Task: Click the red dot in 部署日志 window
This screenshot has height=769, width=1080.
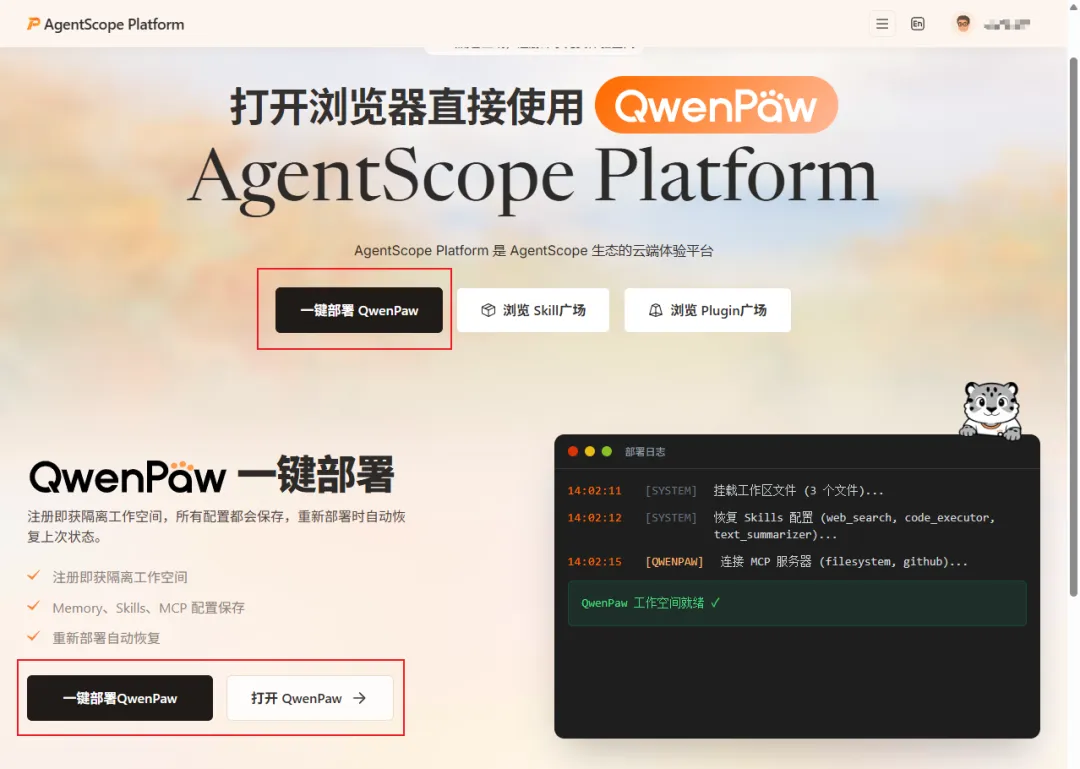Action: [x=572, y=451]
